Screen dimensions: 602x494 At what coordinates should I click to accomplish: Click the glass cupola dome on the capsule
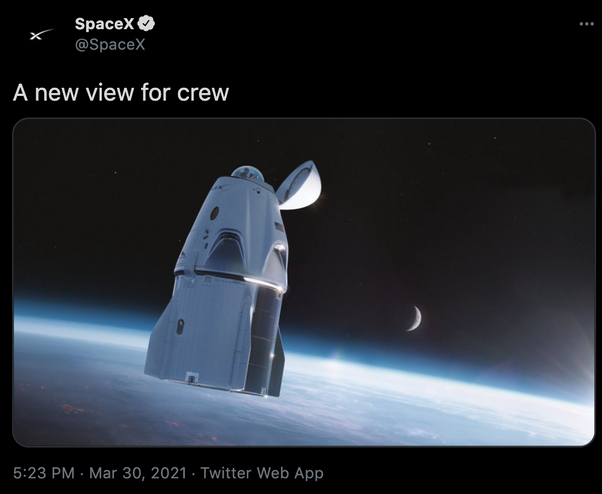(x=247, y=175)
